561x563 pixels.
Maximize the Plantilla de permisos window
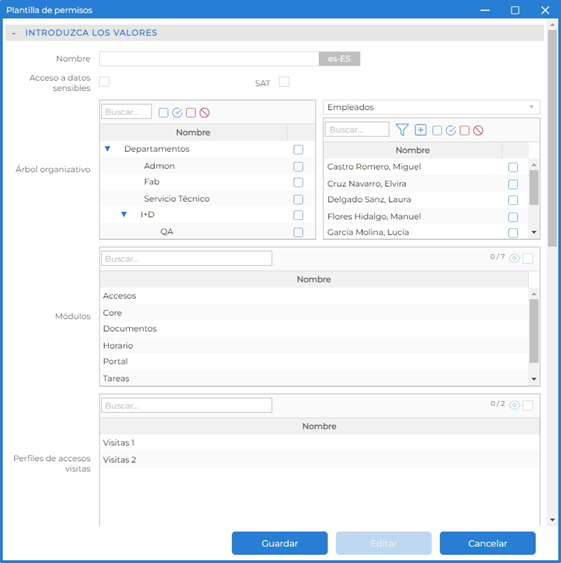[515, 10]
